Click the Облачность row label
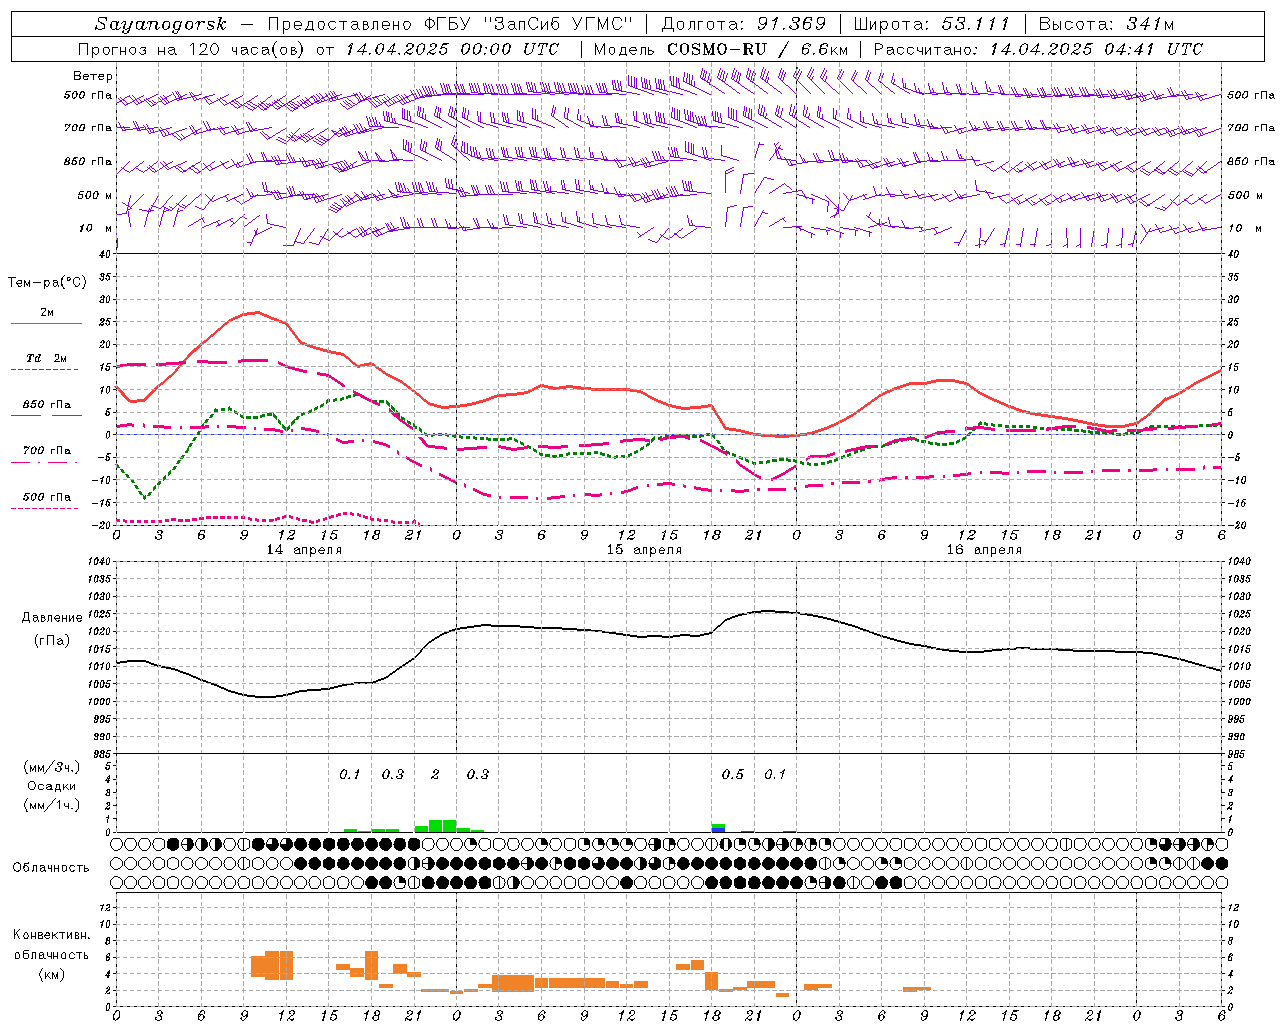The image size is (1280, 1024). coord(51,867)
